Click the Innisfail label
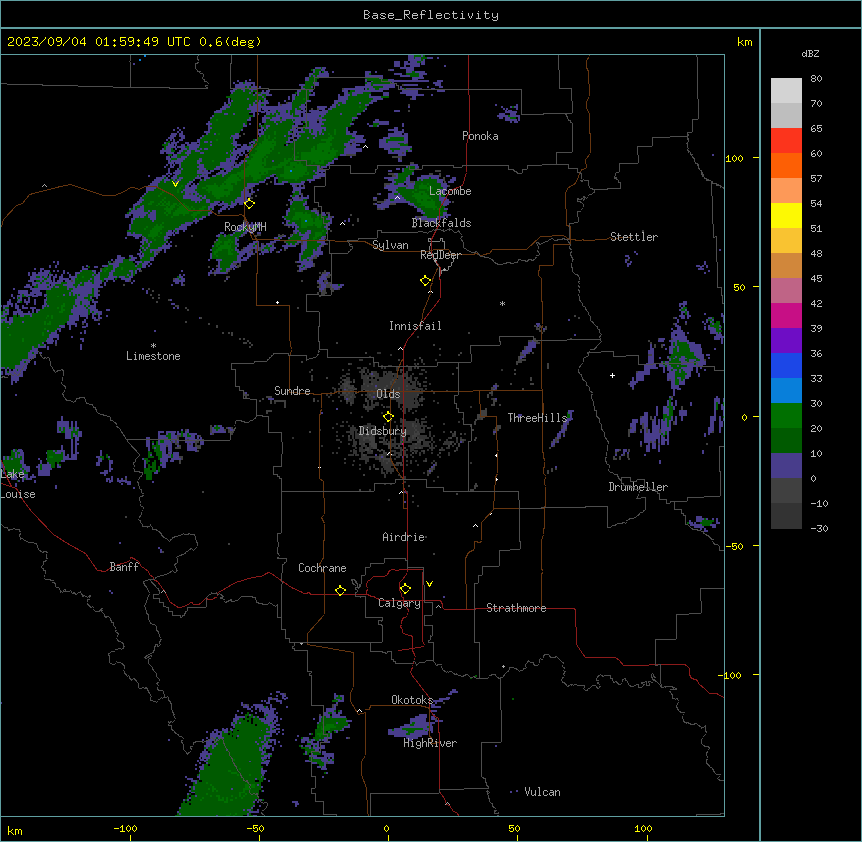Screen dimensions: 862x842 tap(415, 326)
